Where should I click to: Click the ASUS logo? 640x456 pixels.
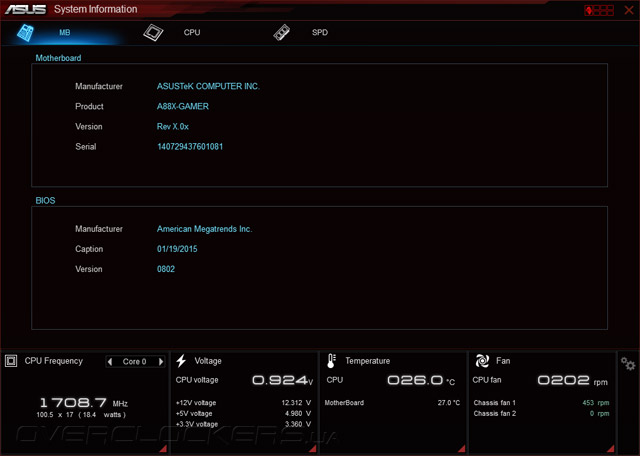pyautogui.click(x=25, y=9)
